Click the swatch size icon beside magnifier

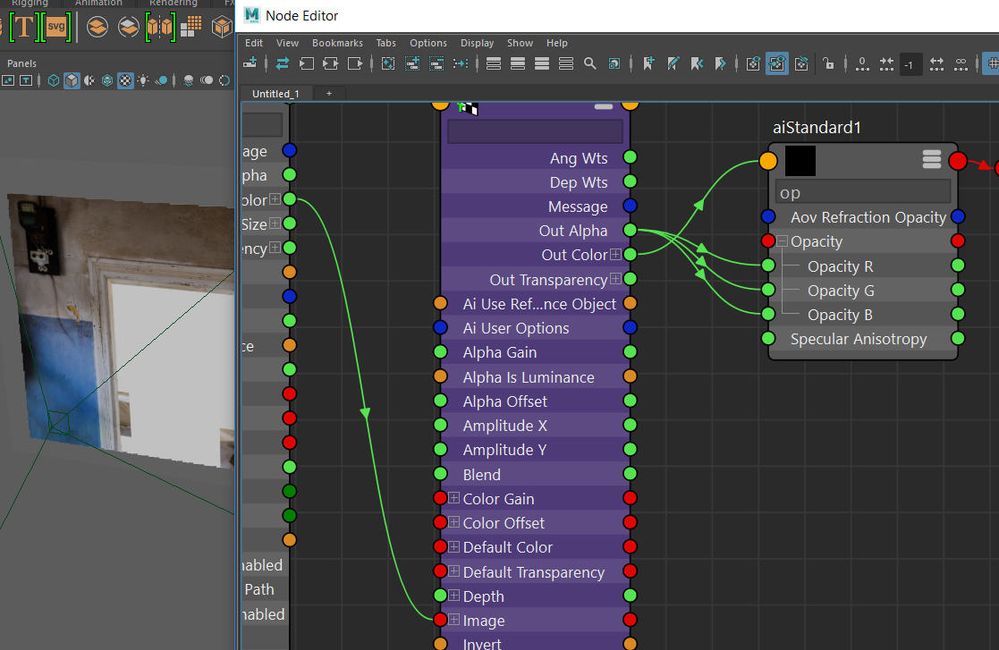tap(614, 63)
